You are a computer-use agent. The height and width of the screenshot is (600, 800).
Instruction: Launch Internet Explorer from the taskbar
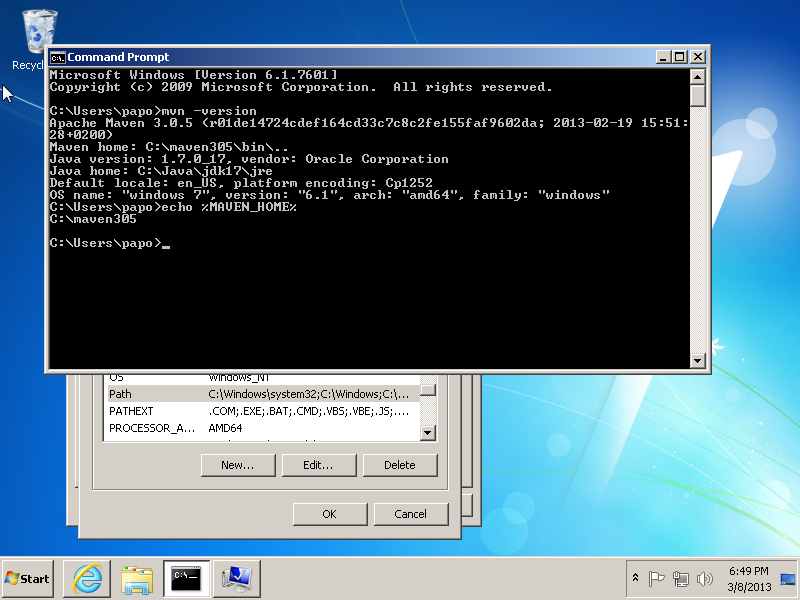[x=87, y=579]
